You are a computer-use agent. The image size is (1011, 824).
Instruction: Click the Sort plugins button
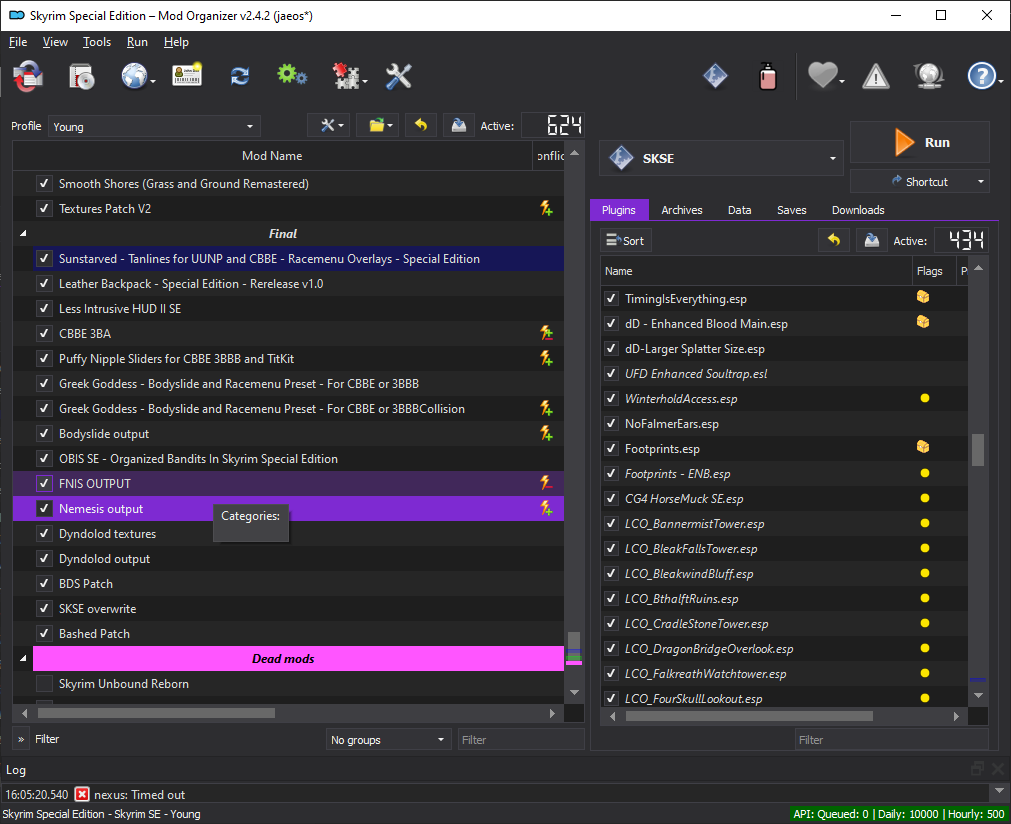click(625, 240)
